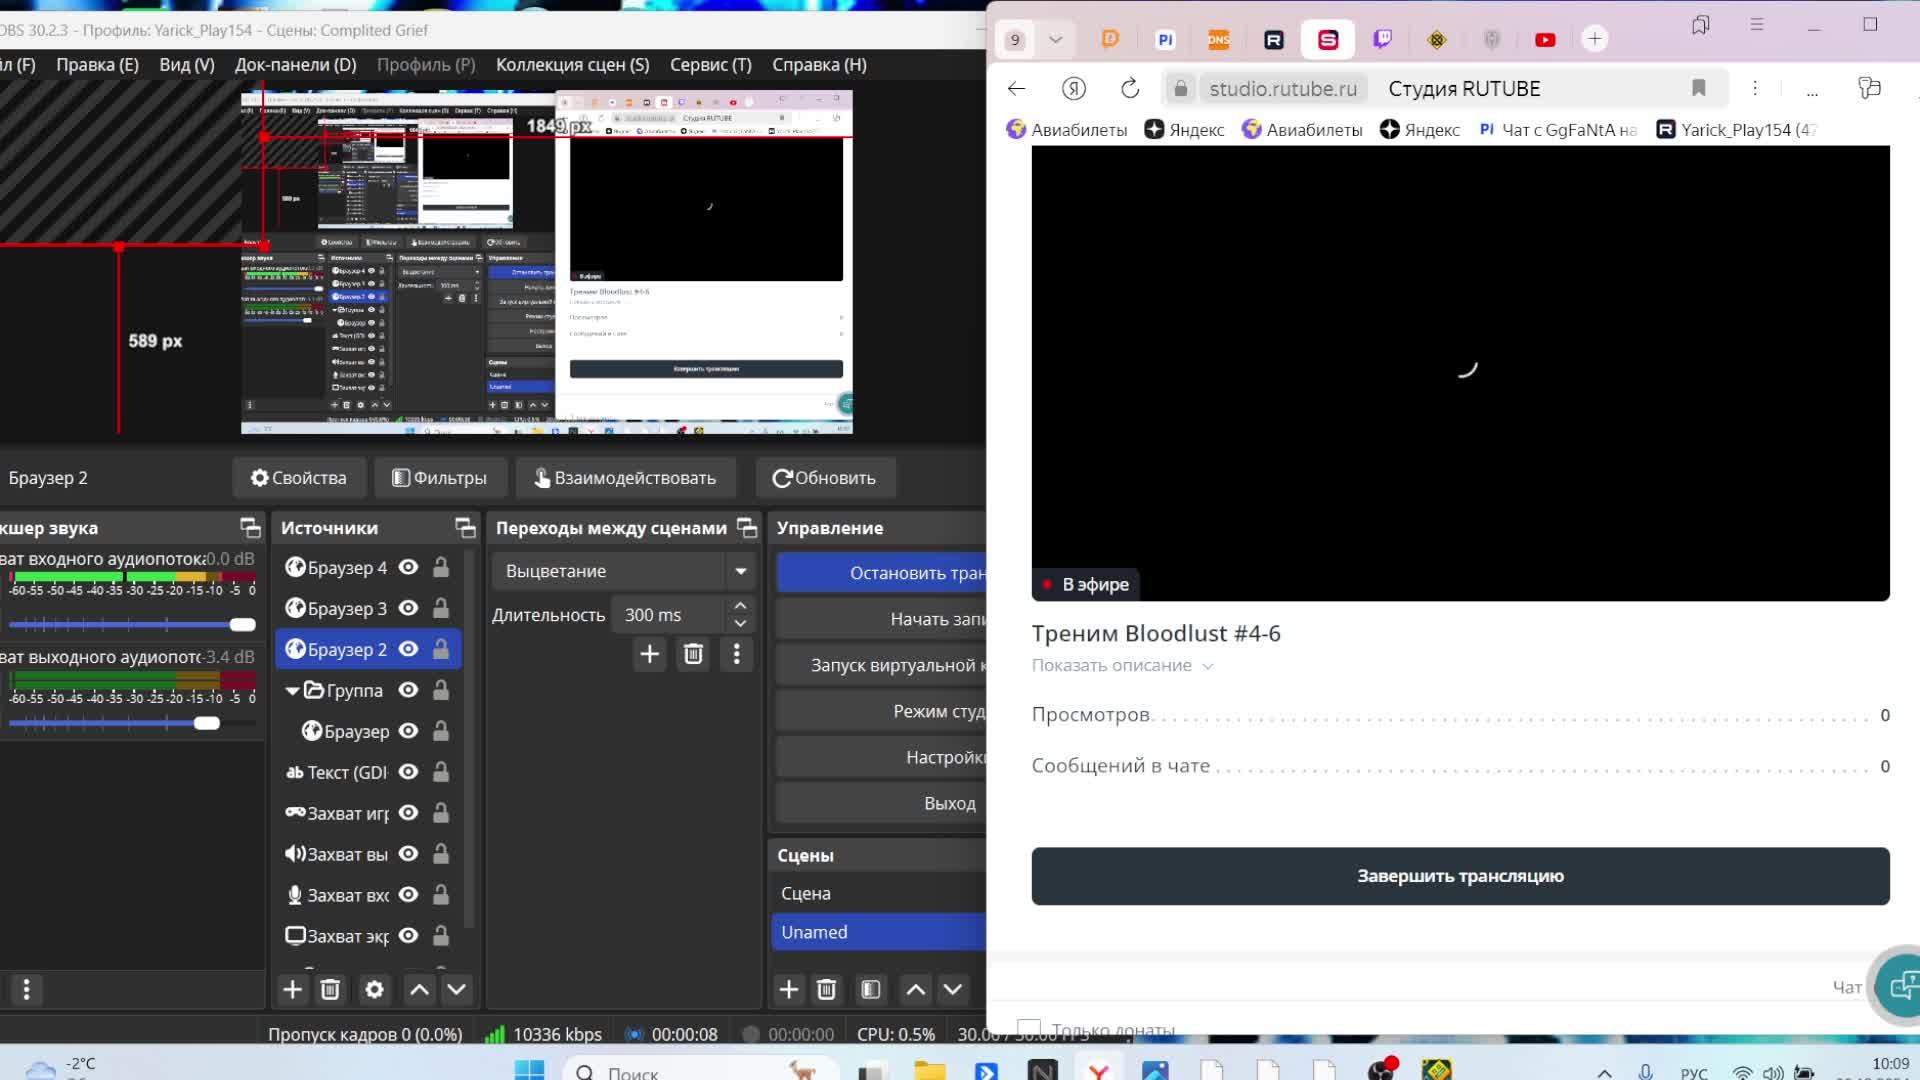Stop the stream with Остановить трансляцию
The height and width of the screenshot is (1080, 1920).
pos(882,573)
